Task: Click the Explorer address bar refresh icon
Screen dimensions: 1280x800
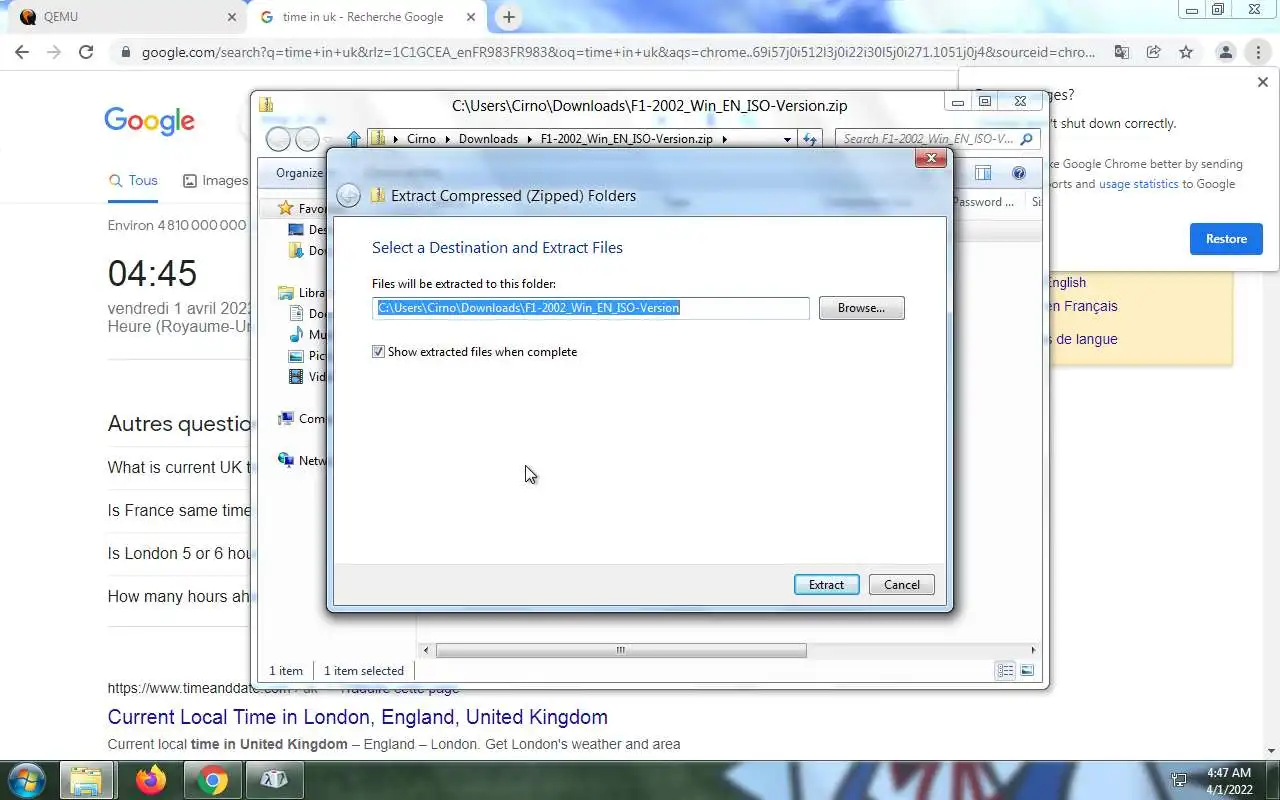Action: [x=810, y=139]
